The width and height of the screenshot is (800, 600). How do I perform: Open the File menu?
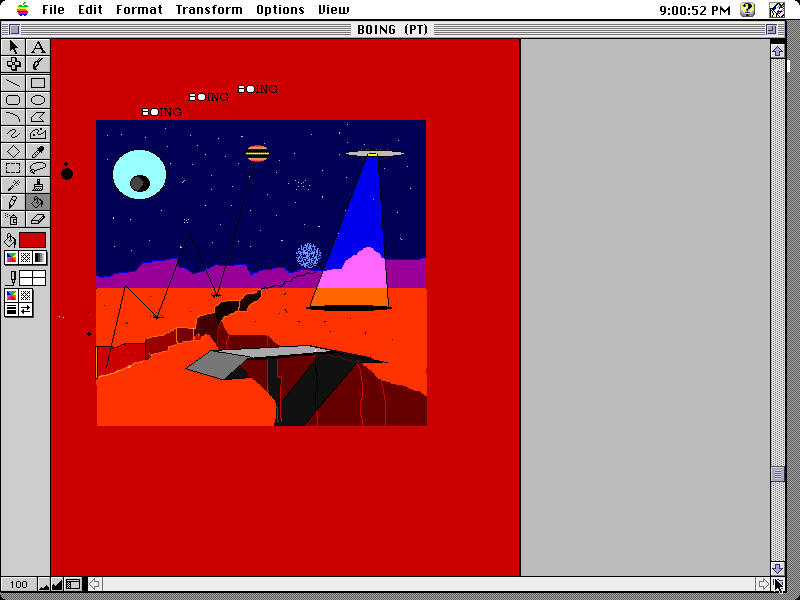(x=53, y=10)
